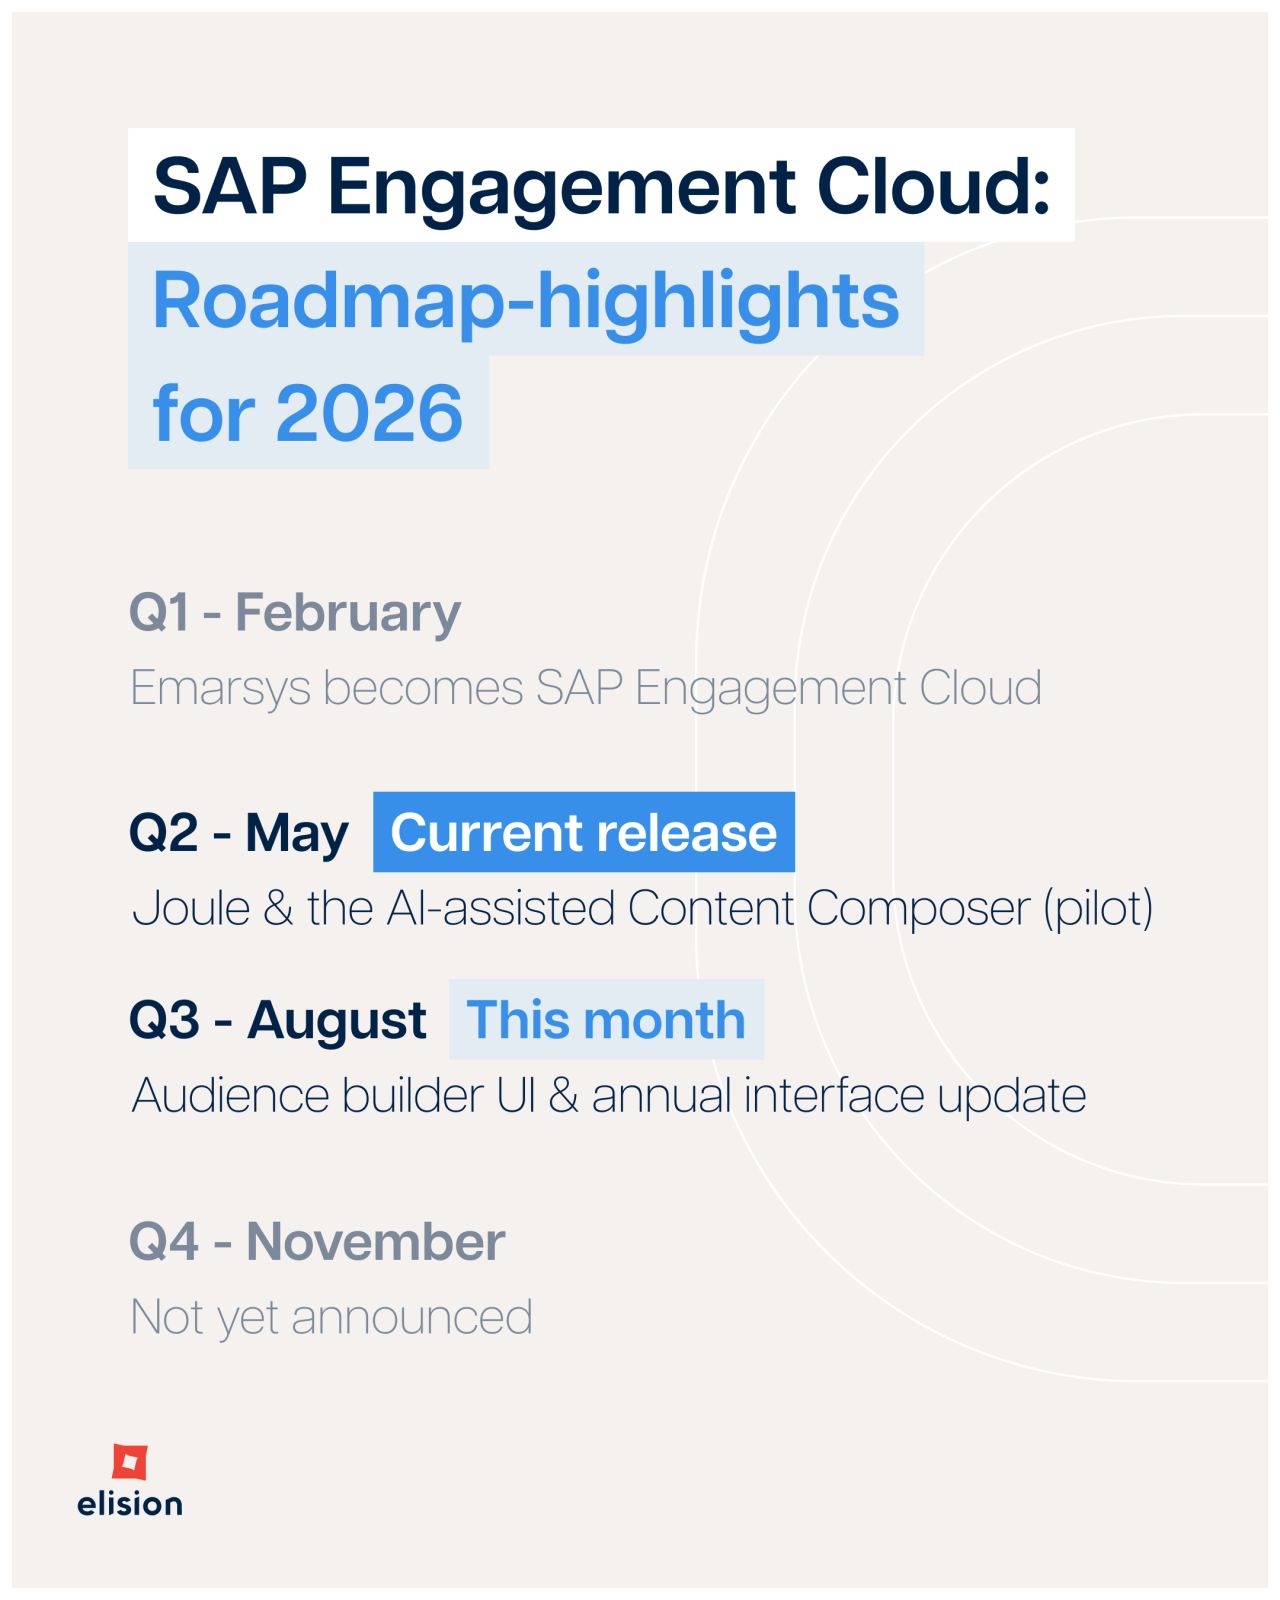Select the Q2 - May heading
Viewport: 1280px width, 1600px height.
point(239,832)
